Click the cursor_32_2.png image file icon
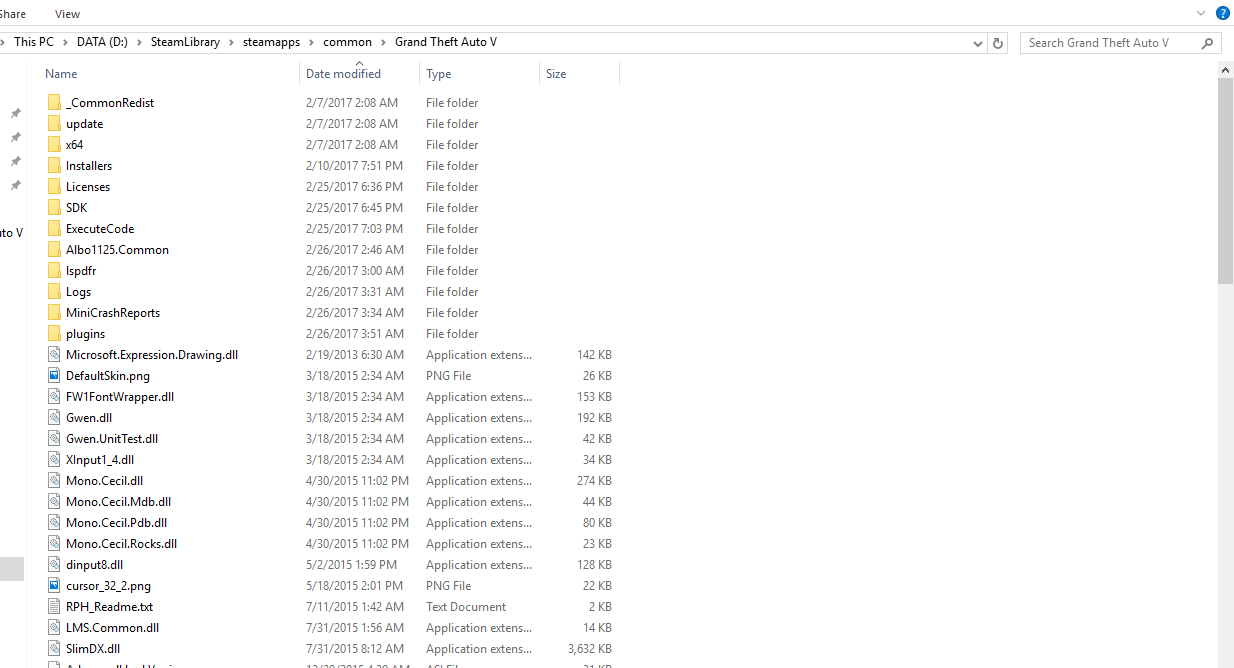This screenshot has height=668, width=1234. pos(54,585)
